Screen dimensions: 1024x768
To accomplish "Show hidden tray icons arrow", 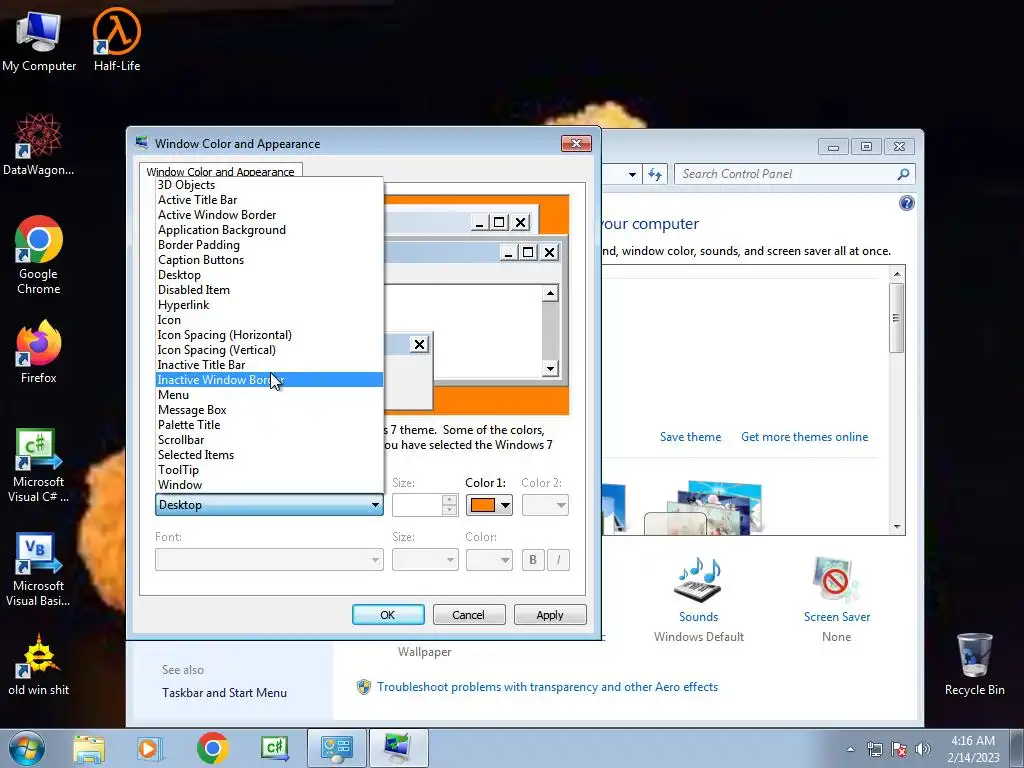I will click(x=850, y=749).
